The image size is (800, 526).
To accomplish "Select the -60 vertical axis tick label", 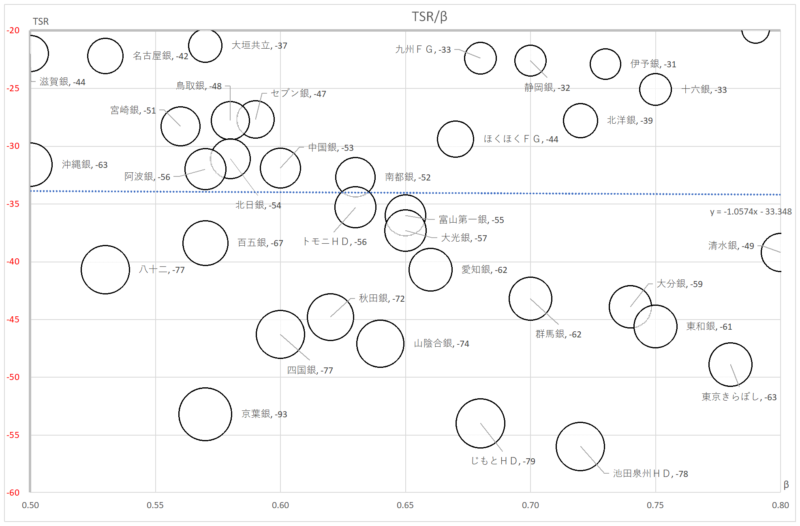I will pyautogui.click(x=13, y=493).
